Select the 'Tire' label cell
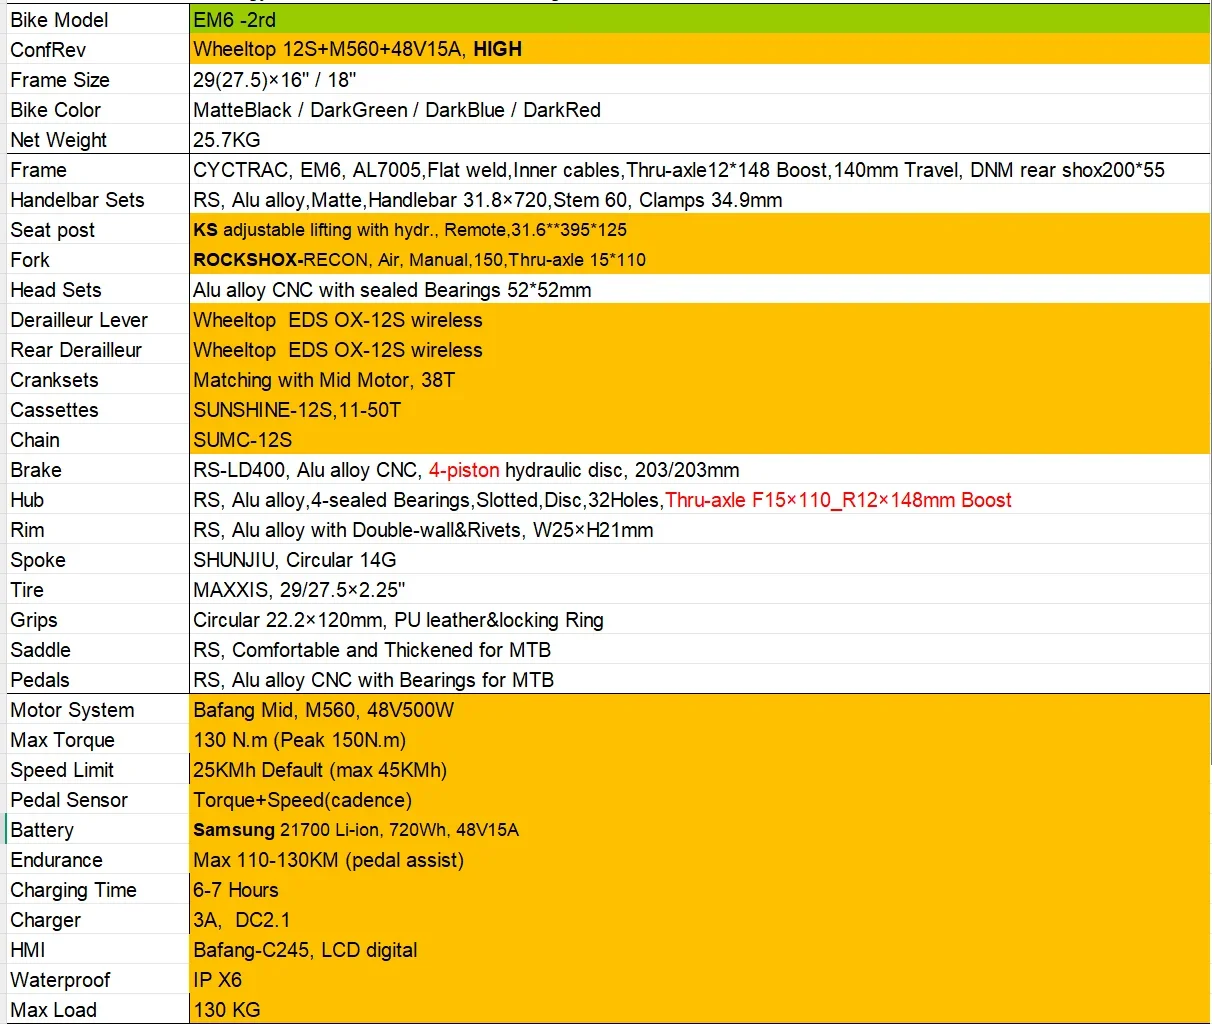 pyautogui.click(x=96, y=590)
